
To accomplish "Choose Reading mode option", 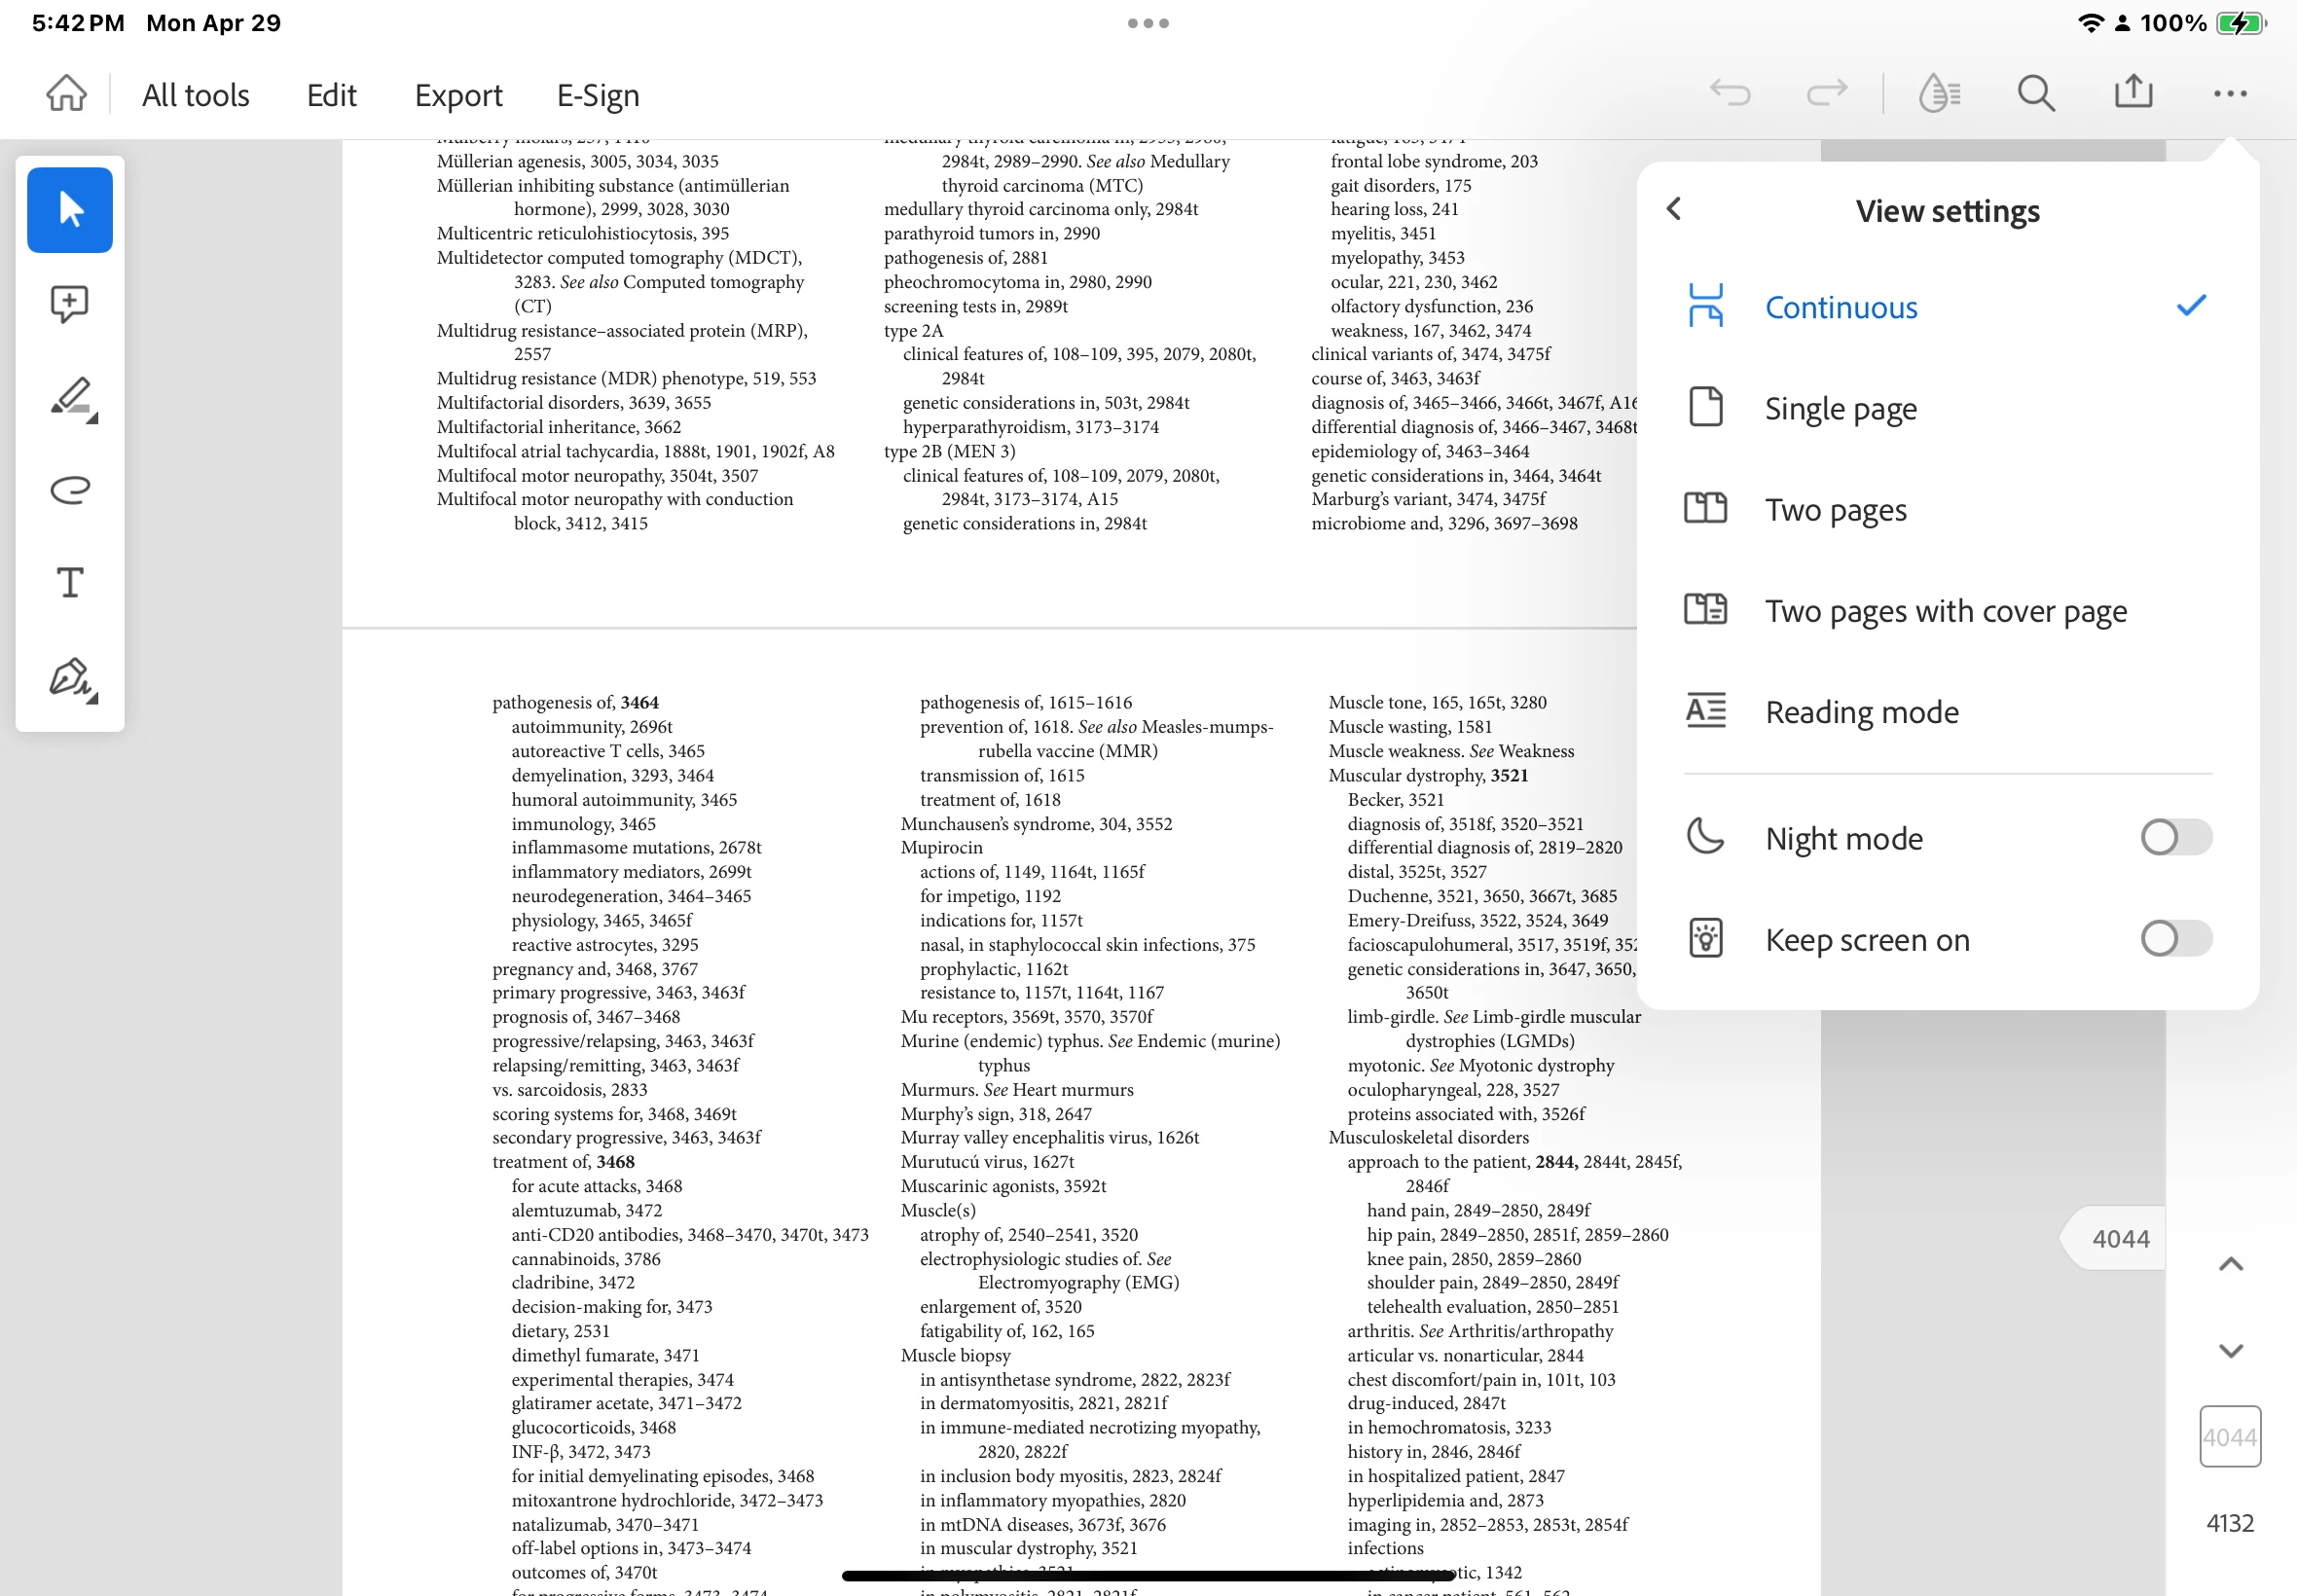I will (1861, 712).
